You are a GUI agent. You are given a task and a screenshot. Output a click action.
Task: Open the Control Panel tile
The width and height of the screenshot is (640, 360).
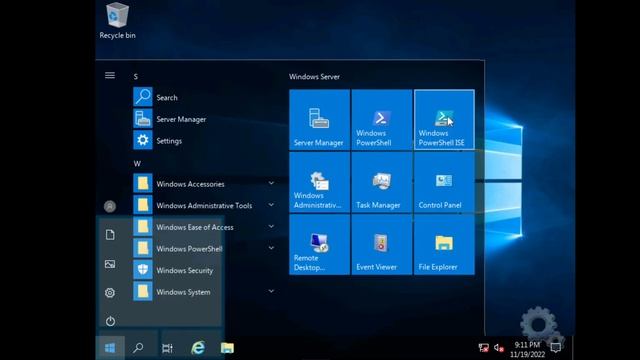tap(444, 182)
